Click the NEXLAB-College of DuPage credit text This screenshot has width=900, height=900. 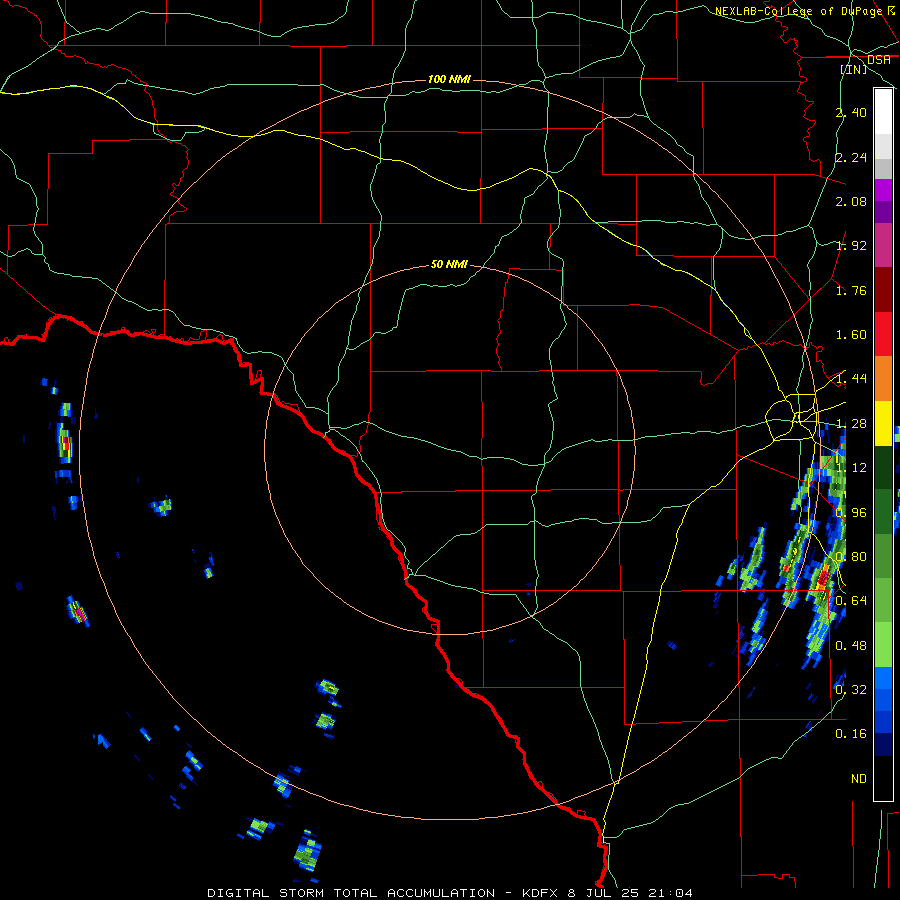(798, 11)
